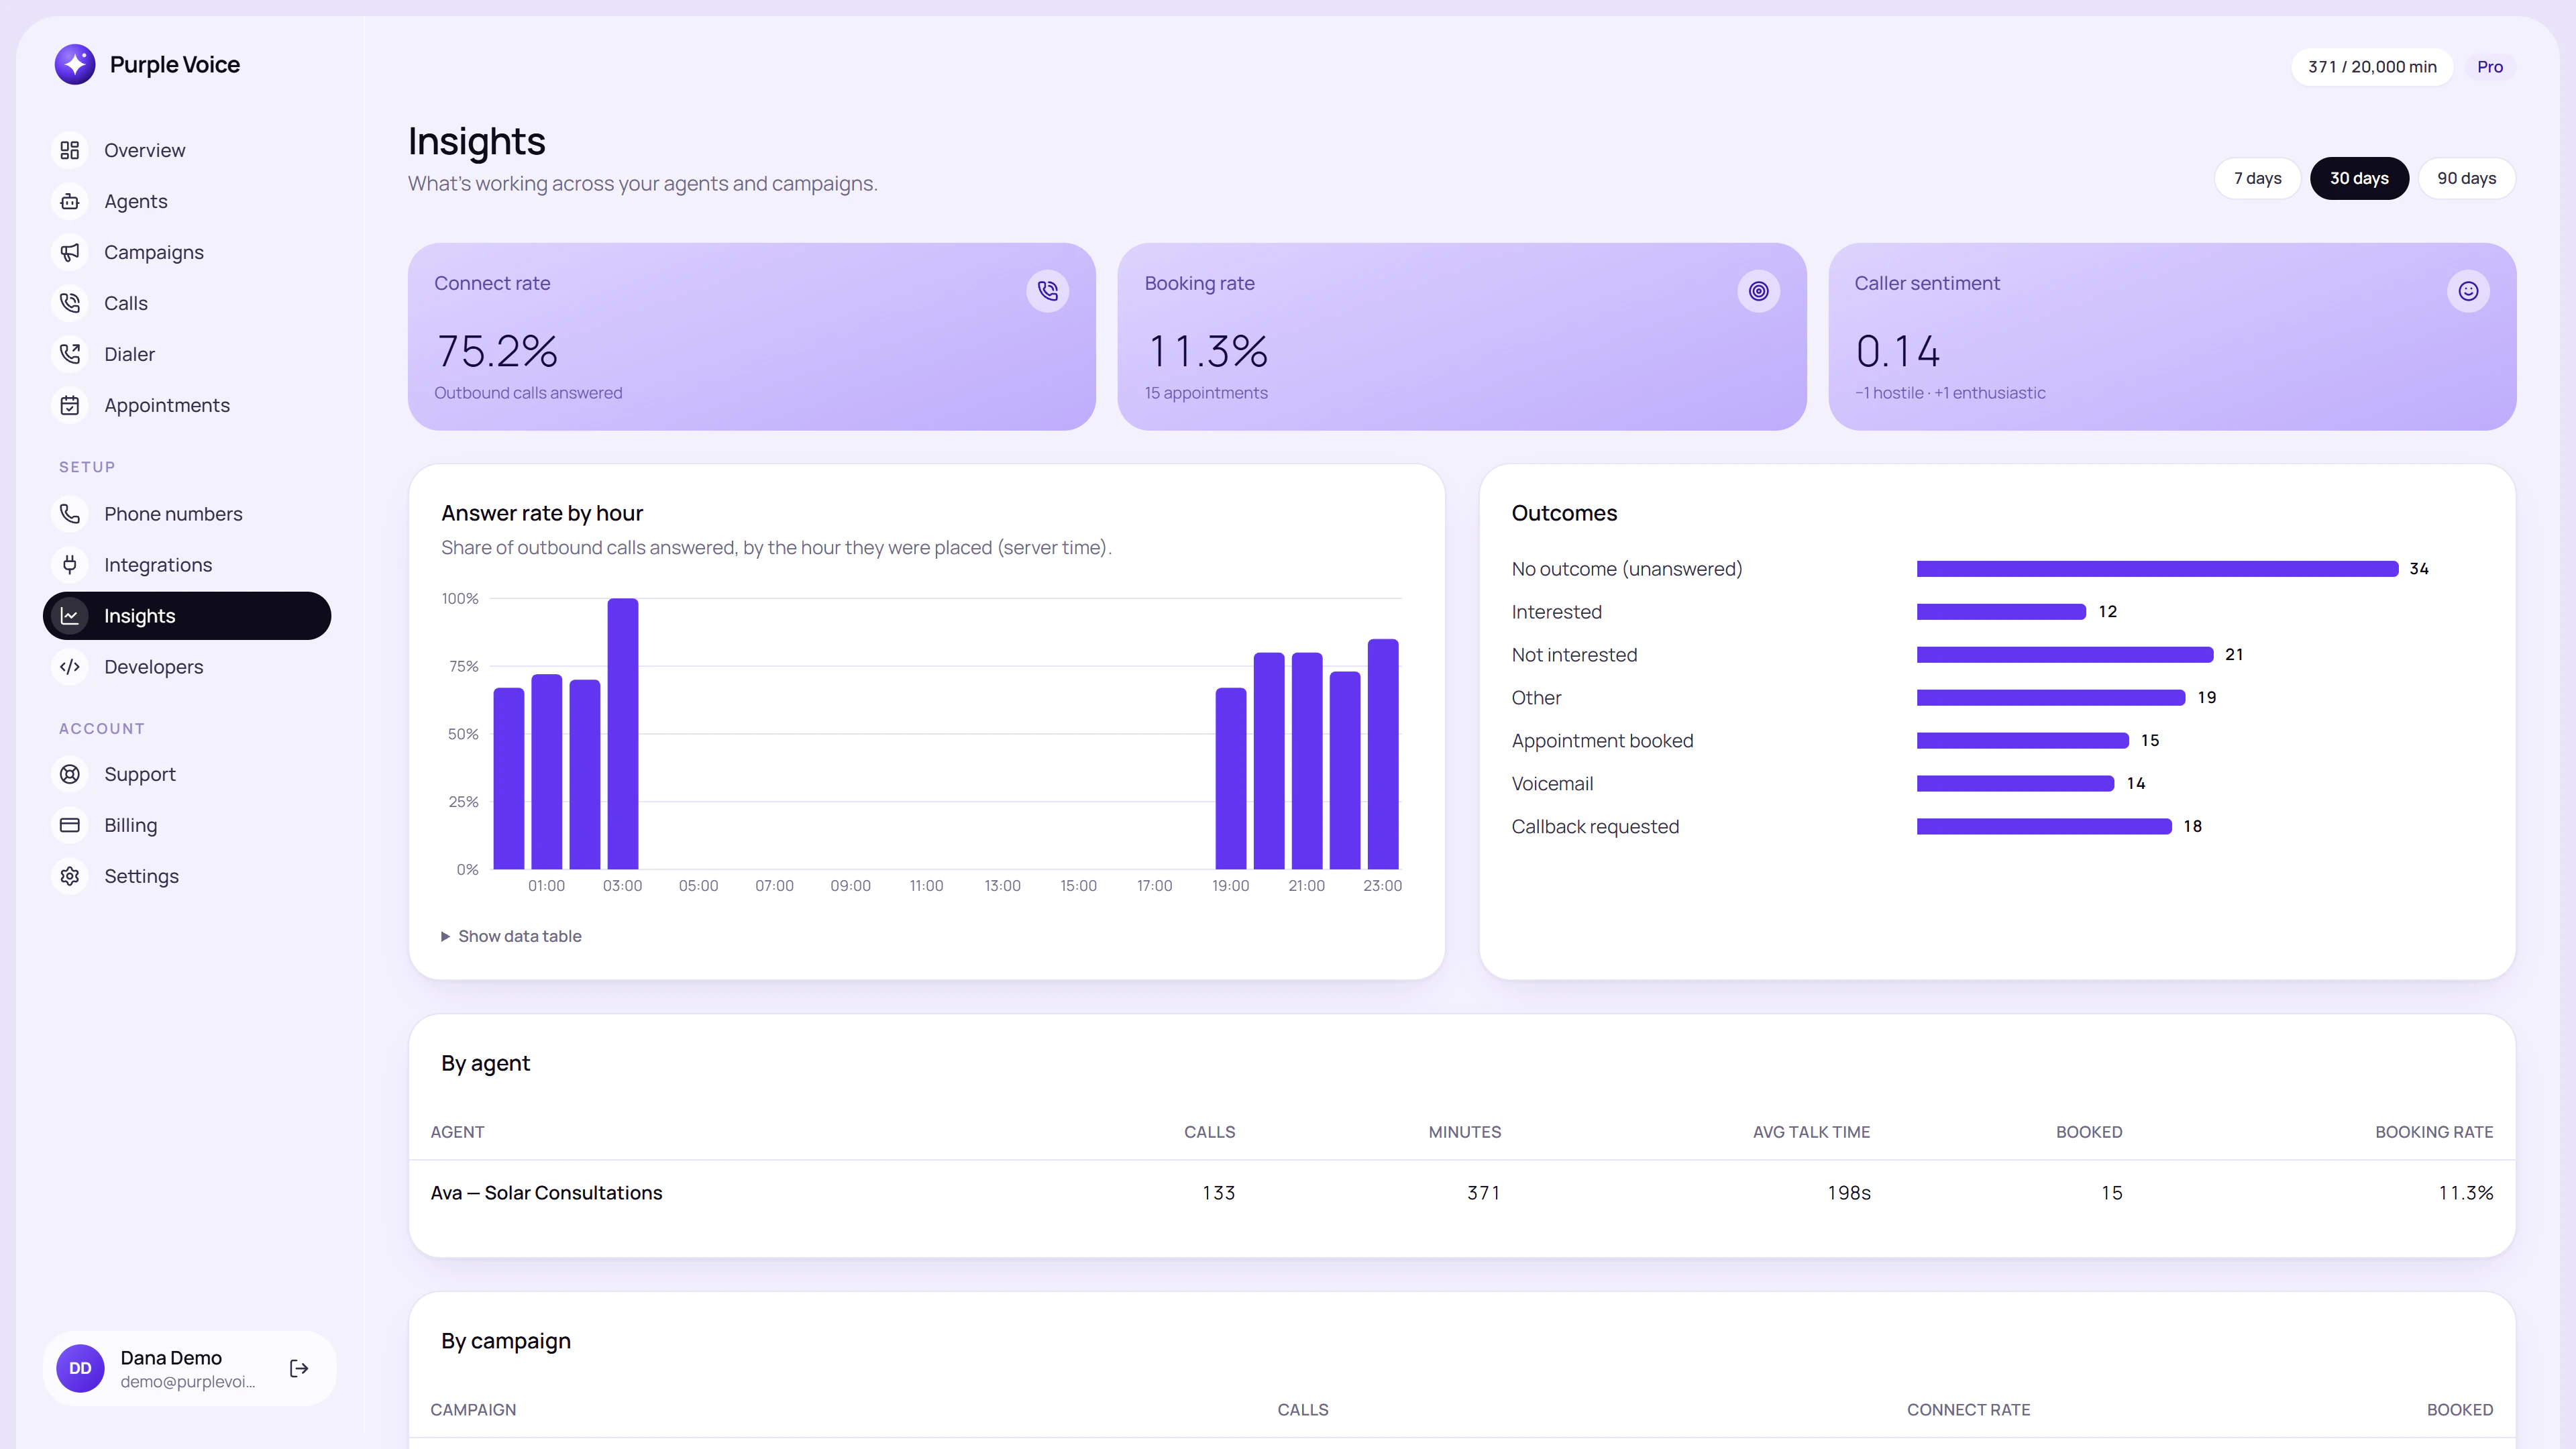
Task: Go to the Campaigns page label
Action: [x=154, y=252]
